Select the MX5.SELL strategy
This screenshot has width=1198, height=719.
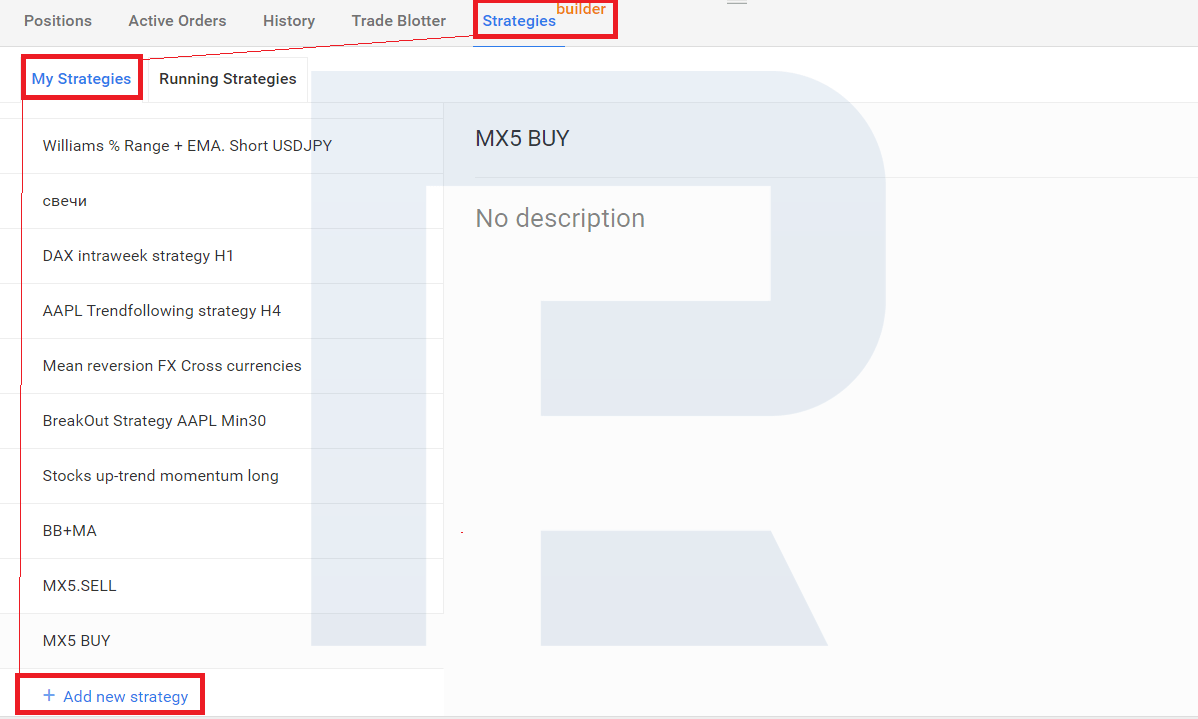[x=222, y=586]
